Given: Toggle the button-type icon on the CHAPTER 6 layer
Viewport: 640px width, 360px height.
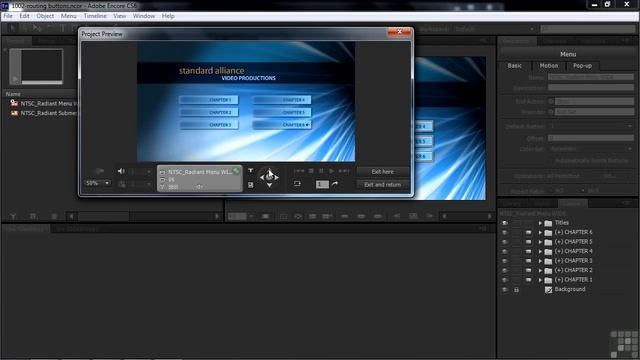Looking at the screenshot, I should 528,232.
